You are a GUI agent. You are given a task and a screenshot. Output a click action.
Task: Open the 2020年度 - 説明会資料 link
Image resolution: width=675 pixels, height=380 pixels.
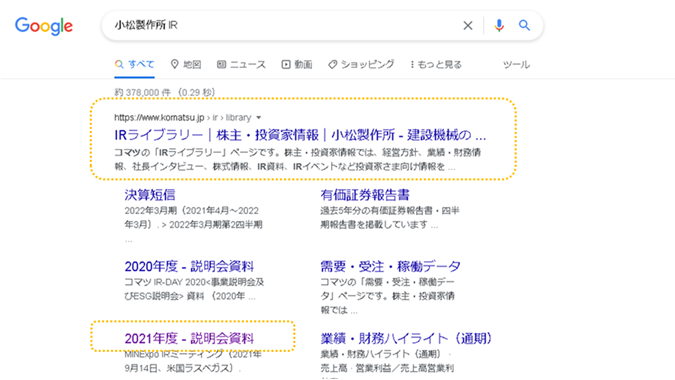tap(189, 266)
